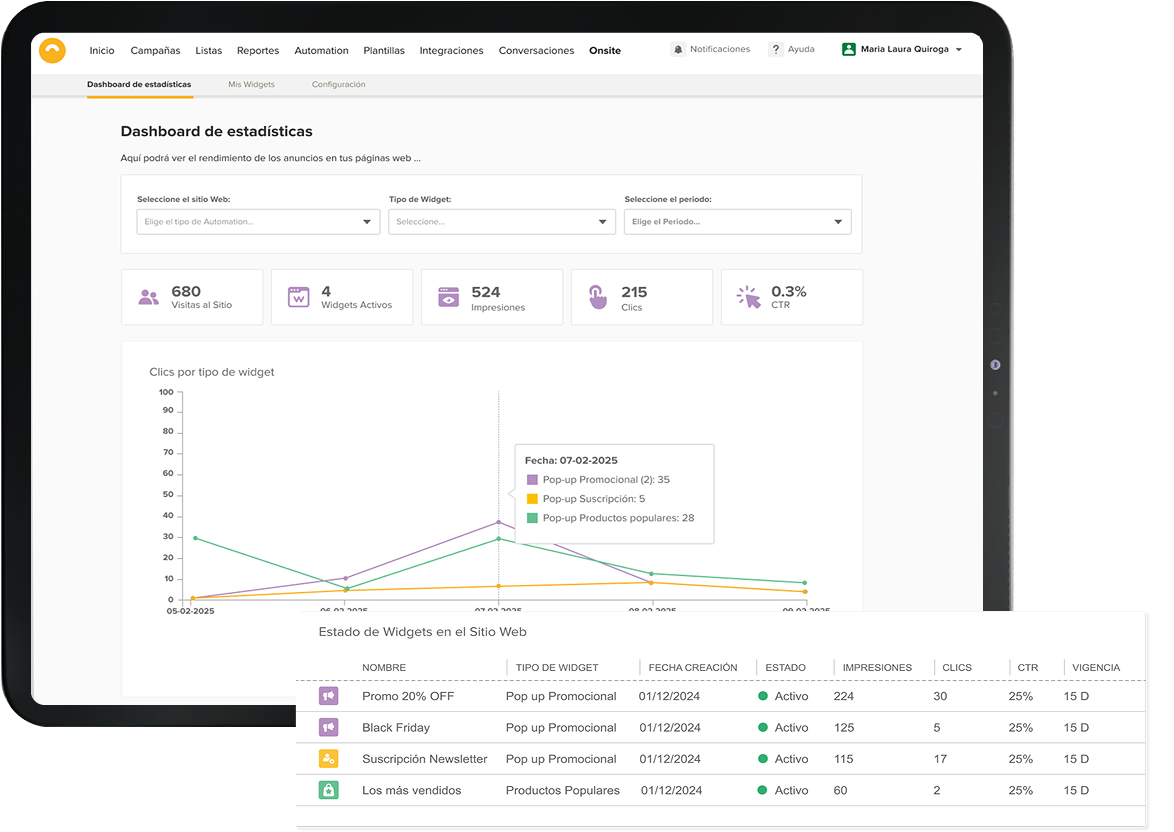
Task: Open the Seleccione el periodo dropdown
Action: (x=737, y=222)
